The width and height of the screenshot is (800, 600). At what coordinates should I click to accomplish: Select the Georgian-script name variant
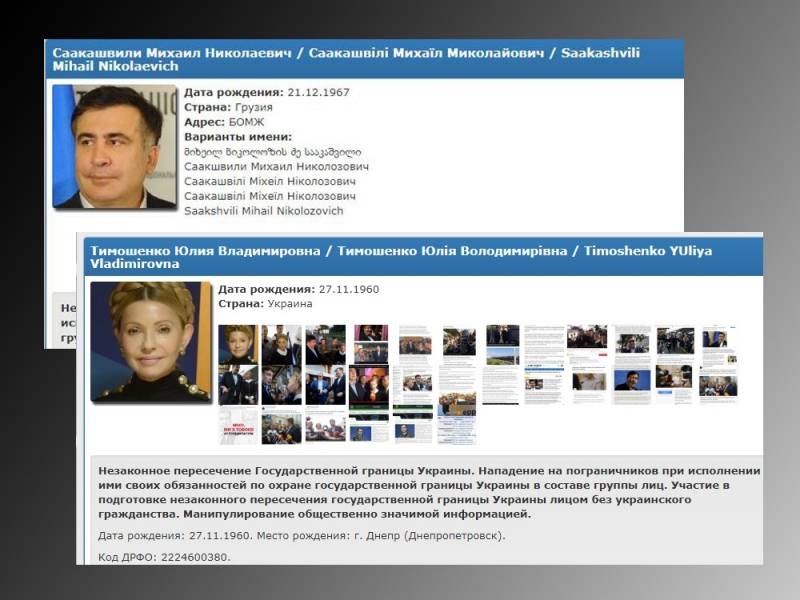(273, 152)
